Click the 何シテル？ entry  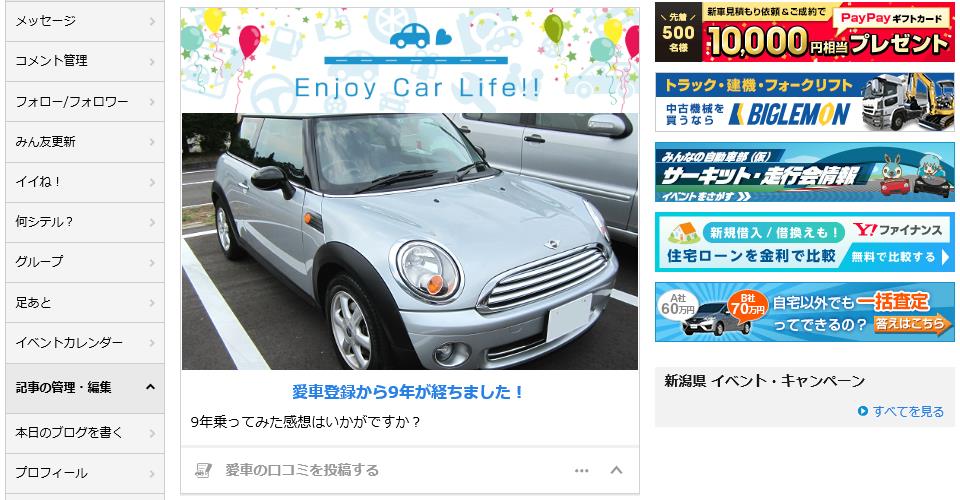point(85,222)
